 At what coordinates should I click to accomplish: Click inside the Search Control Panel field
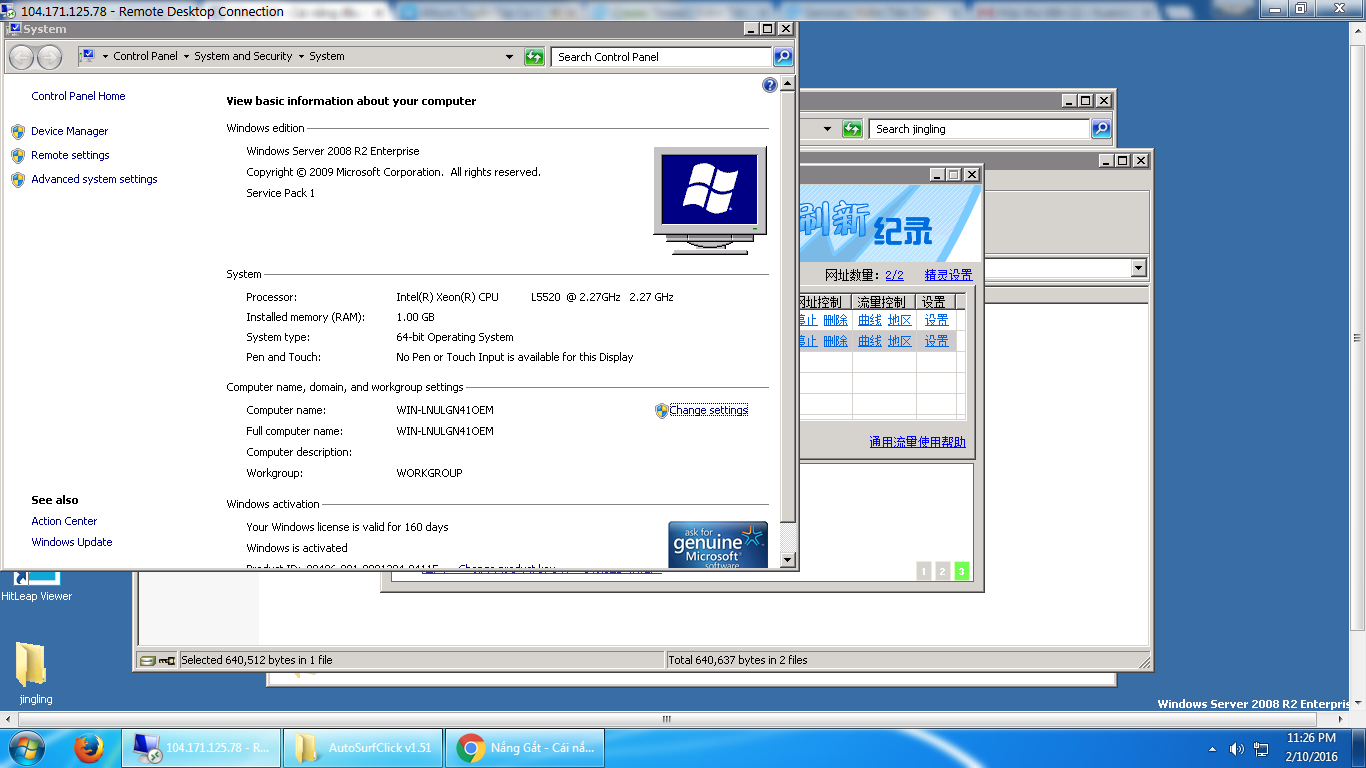point(660,57)
